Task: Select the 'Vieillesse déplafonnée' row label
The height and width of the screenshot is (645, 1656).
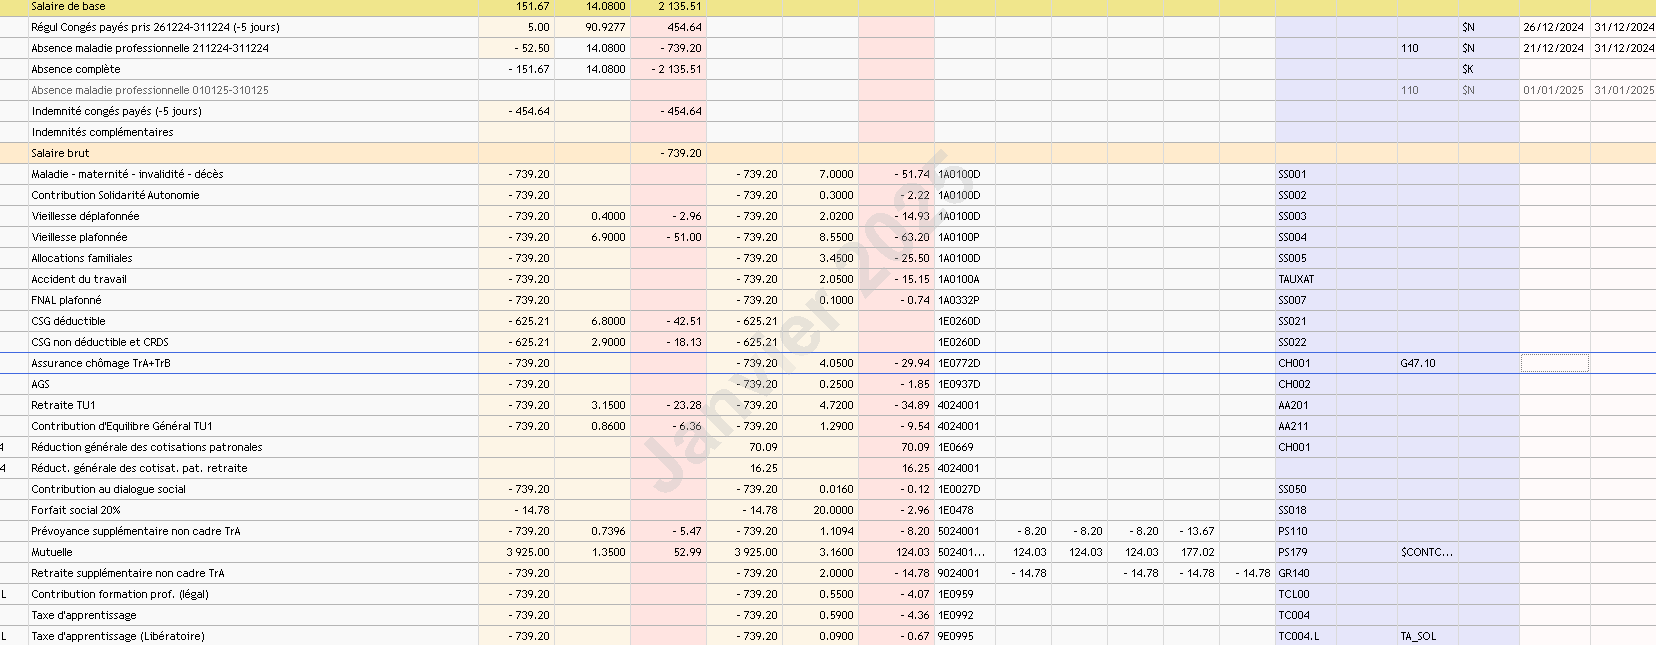Action: (x=85, y=216)
